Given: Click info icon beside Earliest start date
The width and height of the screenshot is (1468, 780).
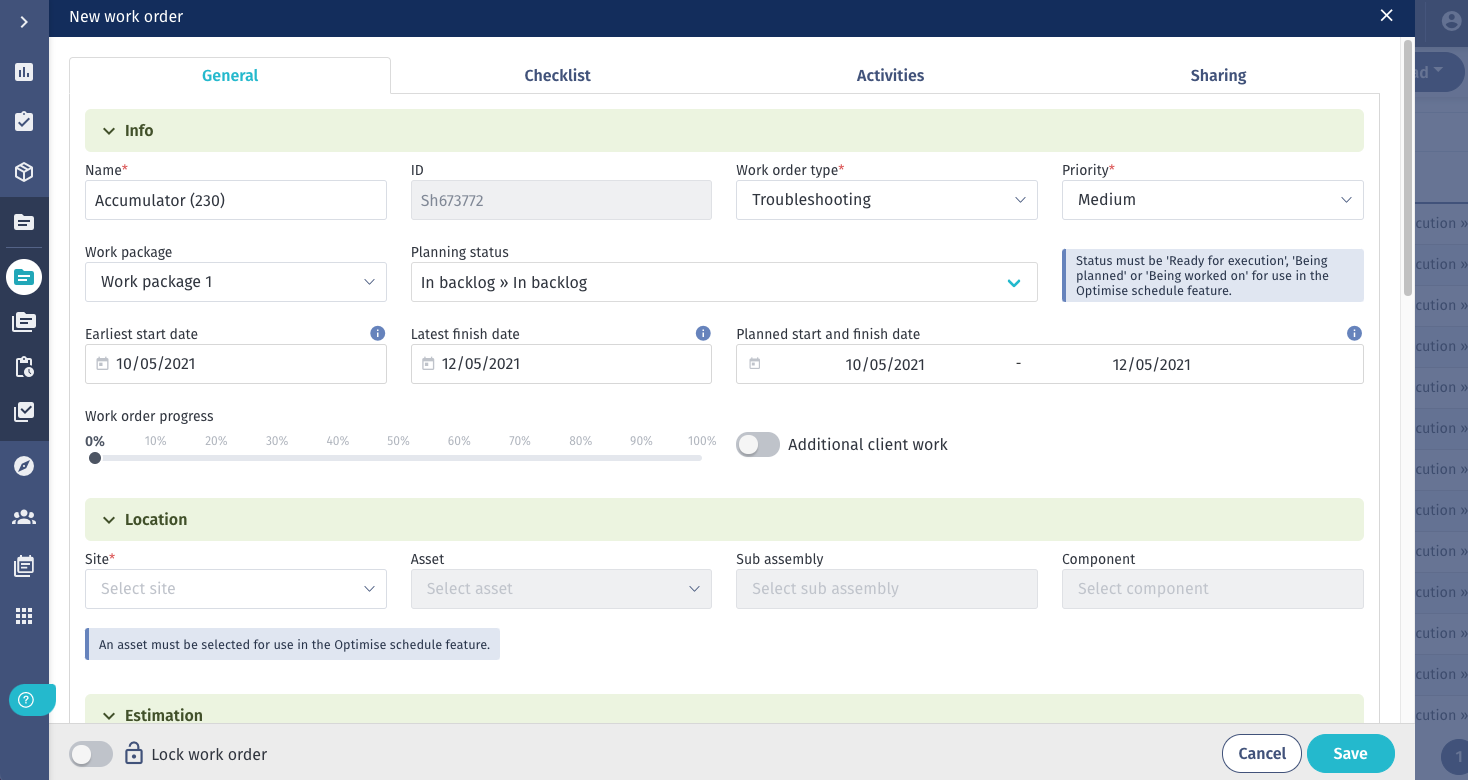Looking at the screenshot, I should coord(377,333).
